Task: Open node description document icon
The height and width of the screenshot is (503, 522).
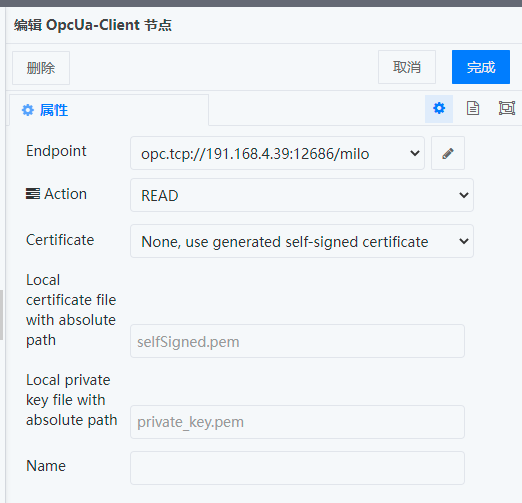Action: point(473,109)
